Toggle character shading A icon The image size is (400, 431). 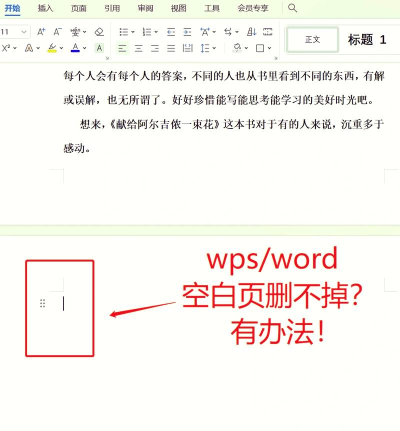pos(99,48)
